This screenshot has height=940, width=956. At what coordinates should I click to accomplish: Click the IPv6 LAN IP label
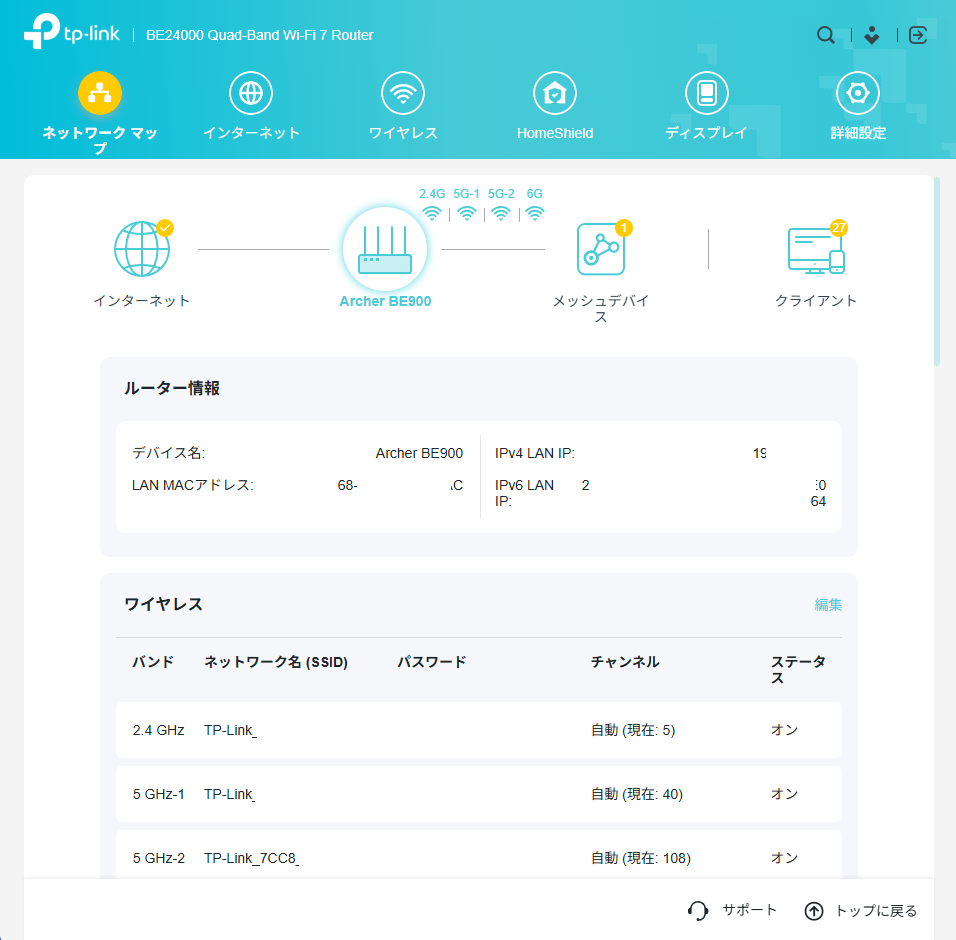tap(524, 493)
